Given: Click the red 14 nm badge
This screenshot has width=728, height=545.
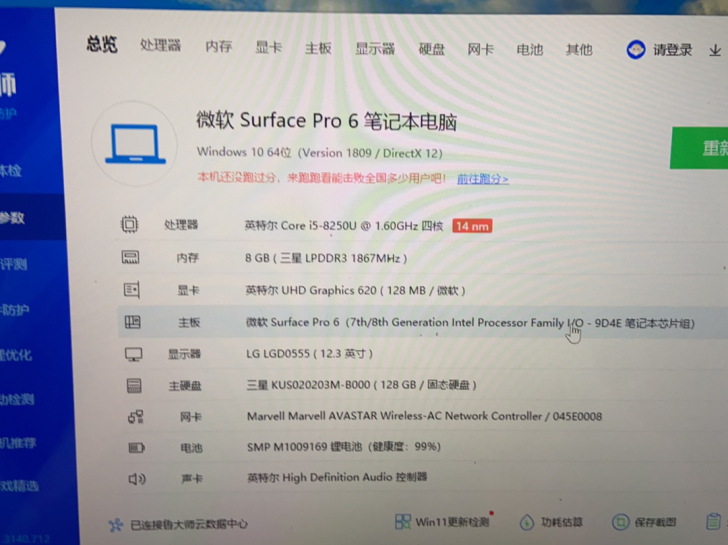Looking at the screenshot, I should pyautogui.click(x=472, y=226).
